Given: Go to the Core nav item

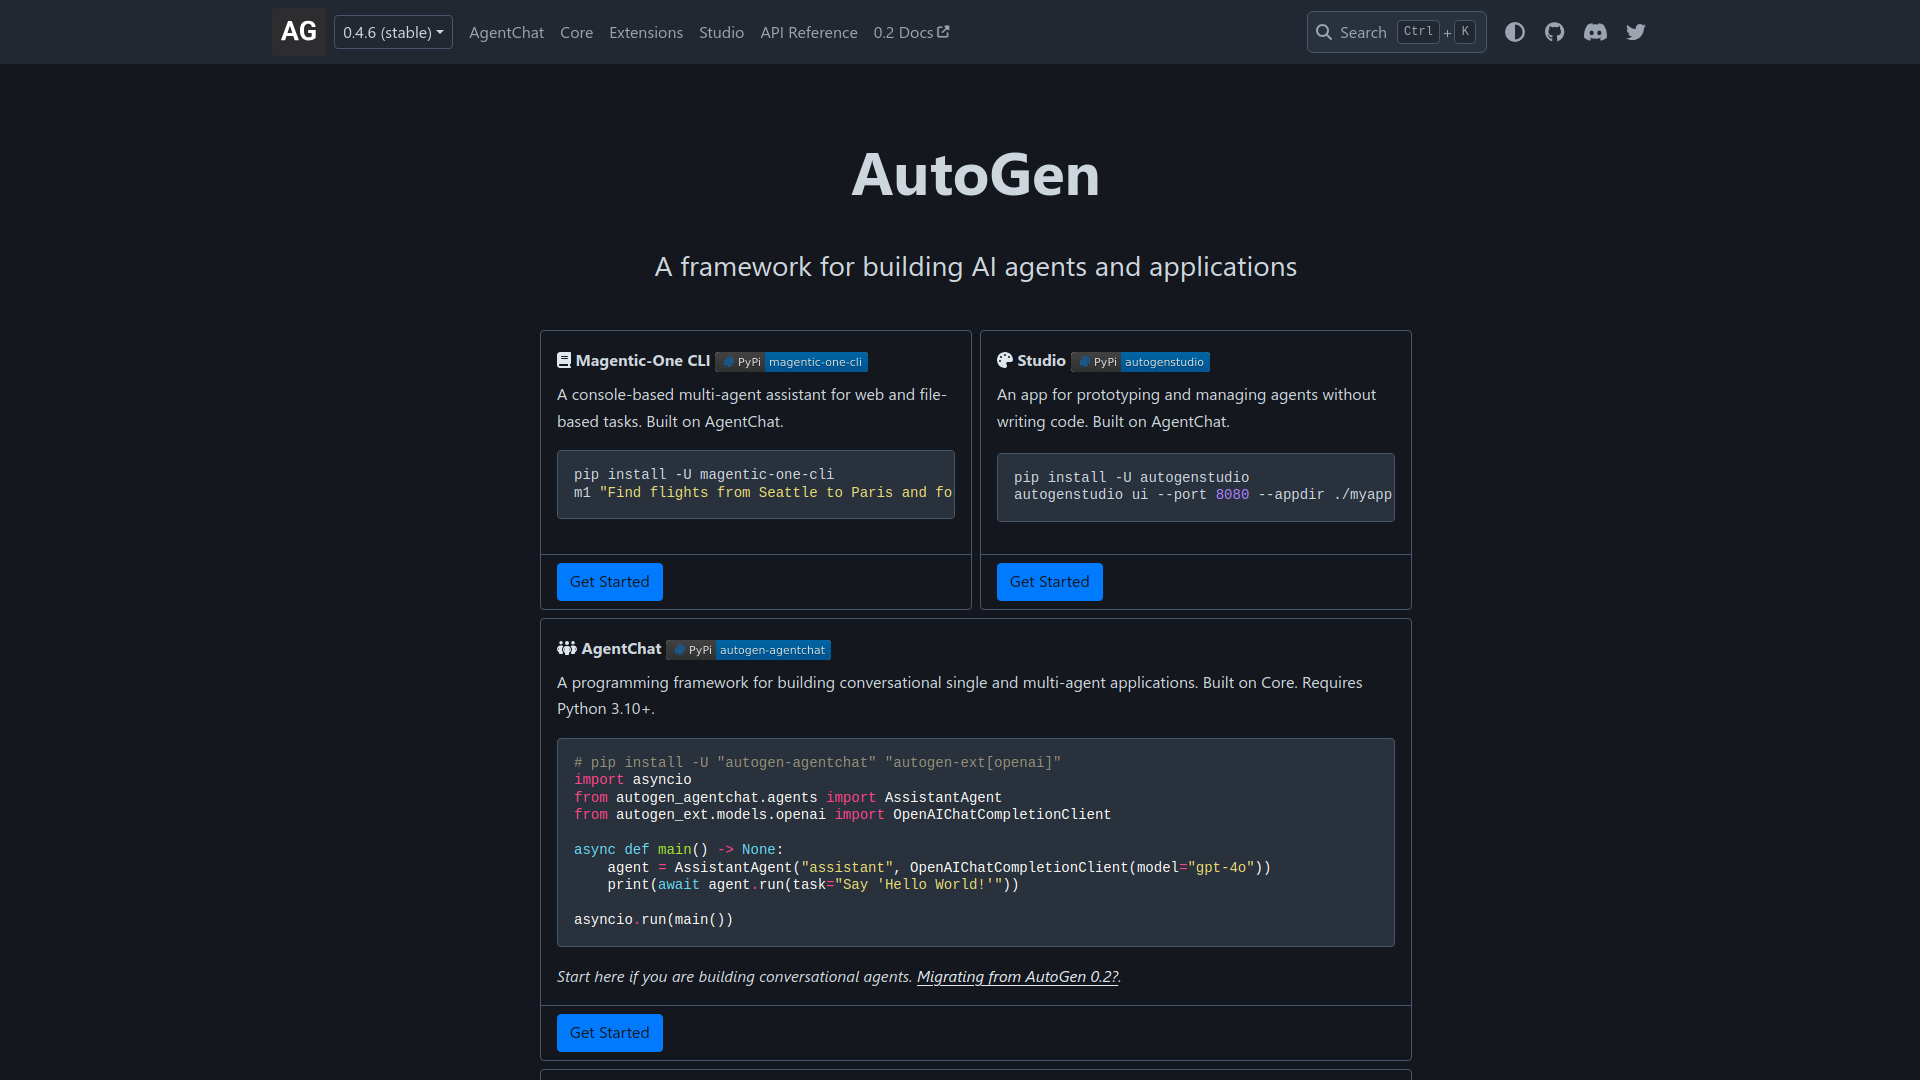Looking at the screenshot, I should pyautogui.click(x=576, y=32).
